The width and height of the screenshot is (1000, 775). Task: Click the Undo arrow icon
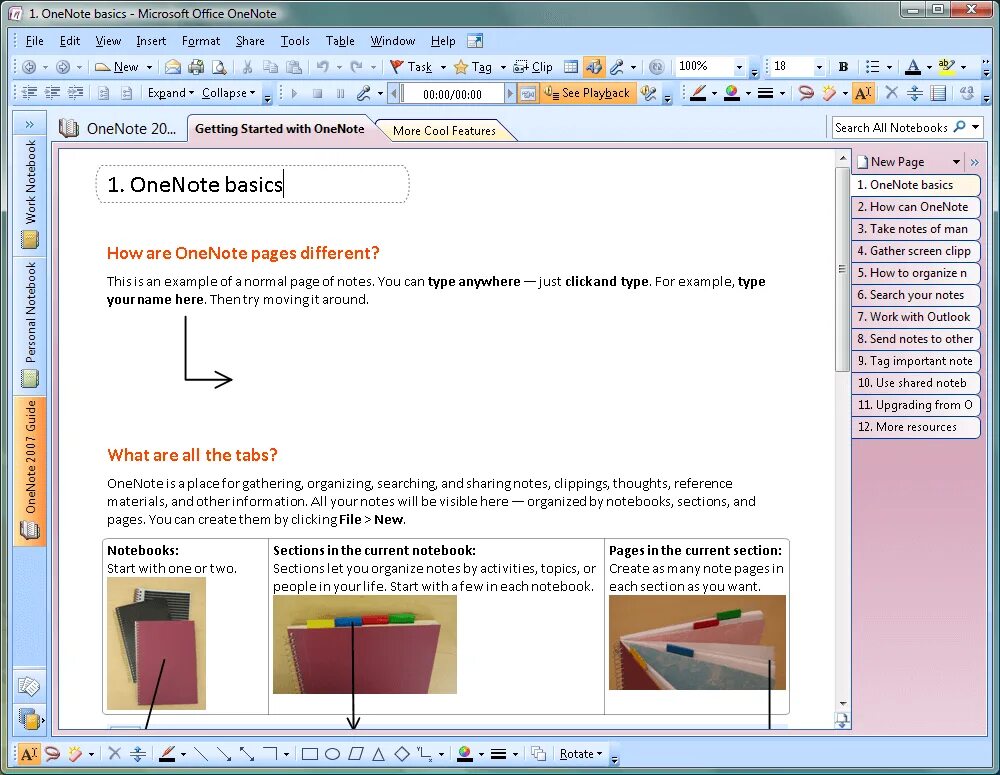[323, 67]
